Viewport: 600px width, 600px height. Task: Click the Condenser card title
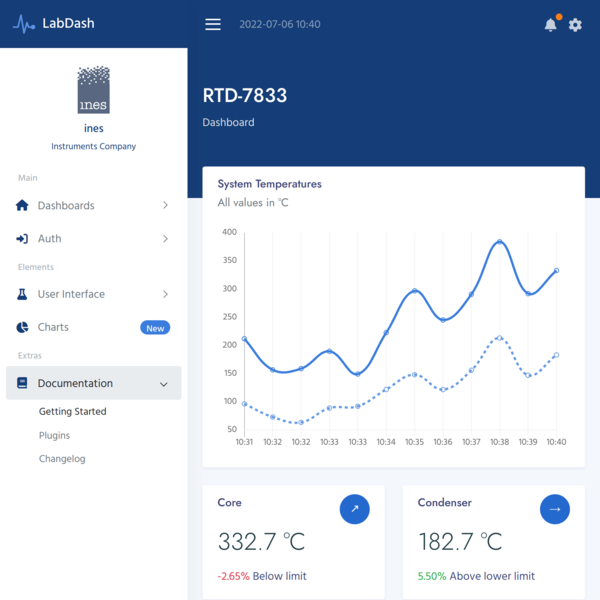(x=445, y=502)
